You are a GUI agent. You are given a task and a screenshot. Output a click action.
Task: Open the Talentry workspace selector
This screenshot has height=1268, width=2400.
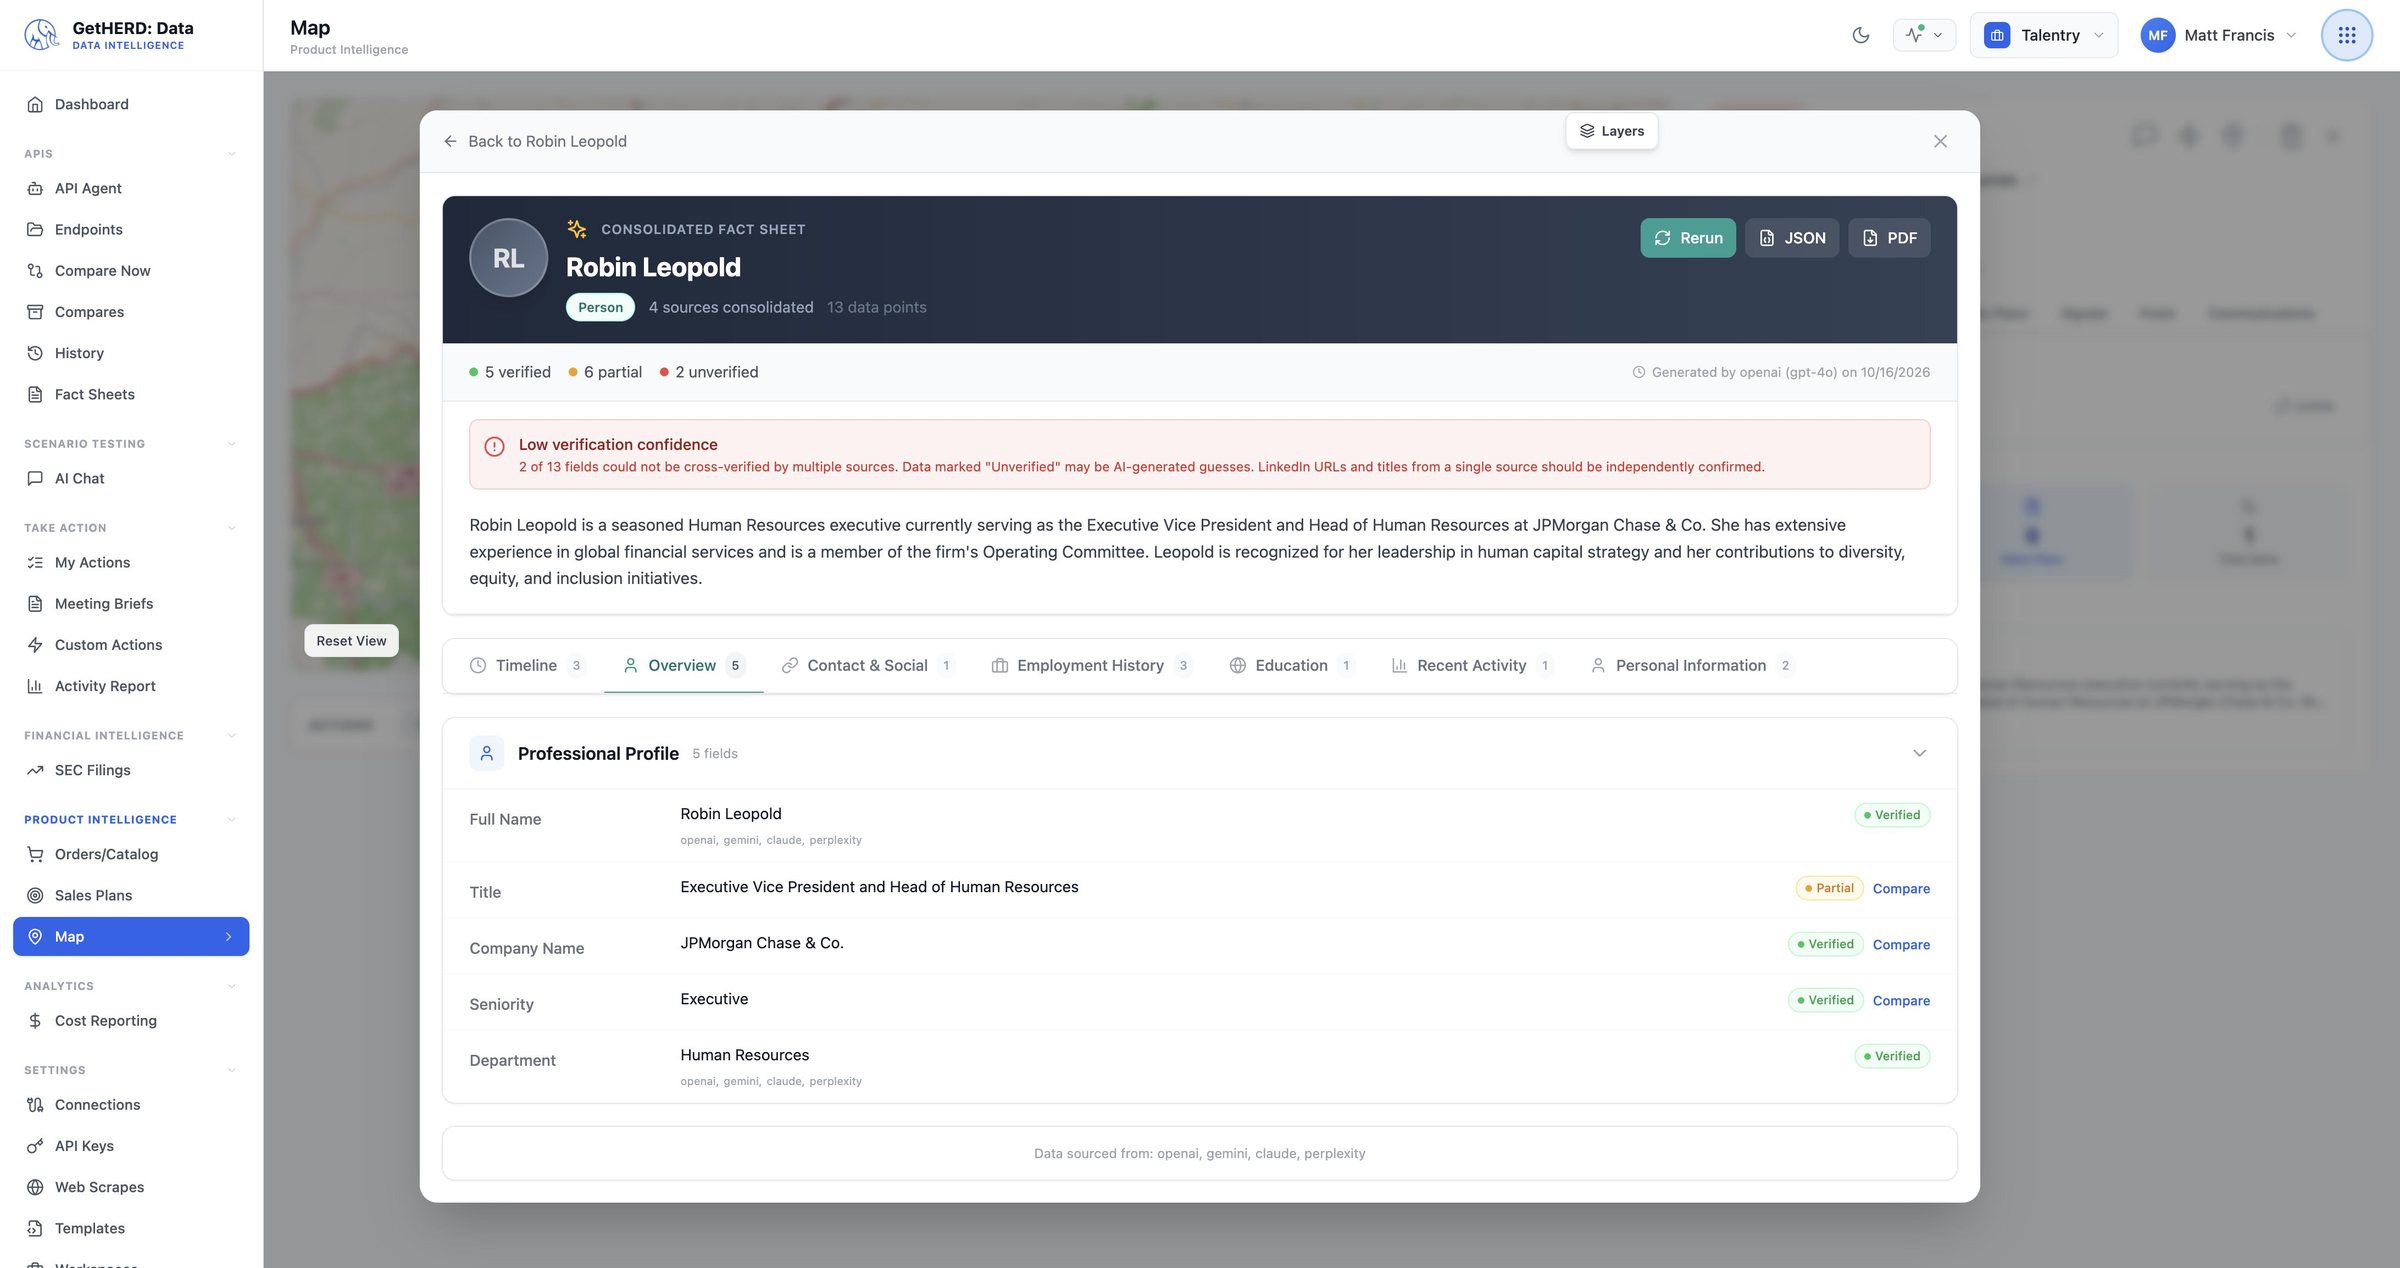pyautogui.click(x=2043, y=35)
